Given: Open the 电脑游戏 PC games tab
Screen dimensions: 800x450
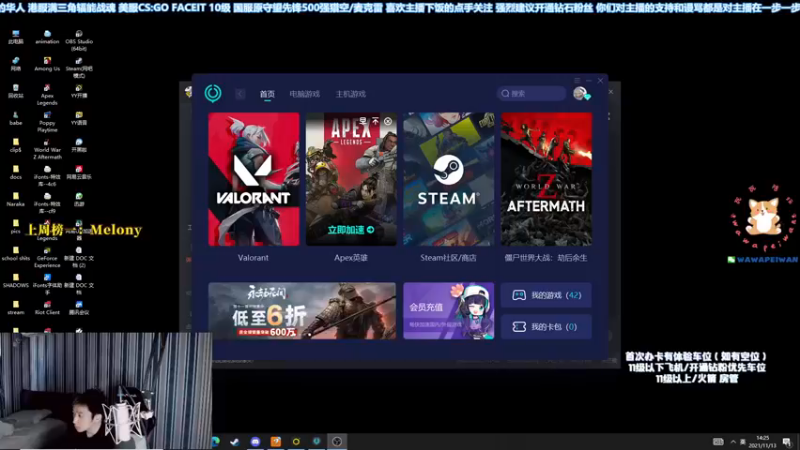Looking at the screenshot, I should 305,94.
